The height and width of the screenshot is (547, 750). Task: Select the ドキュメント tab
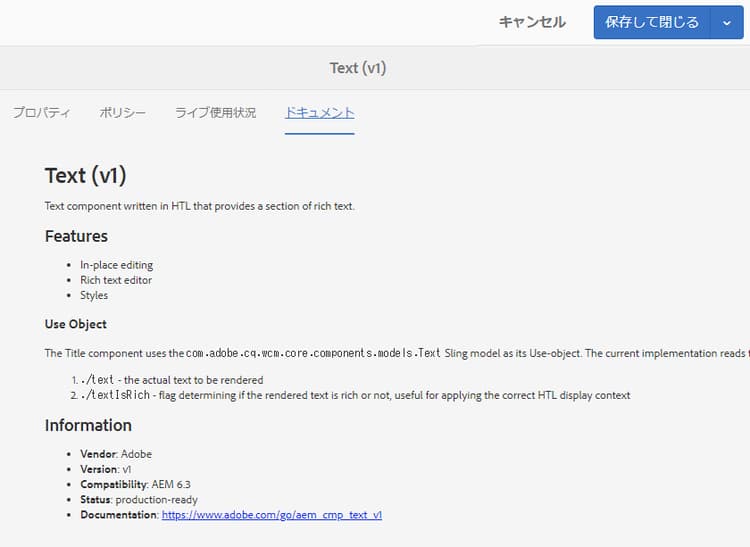point(320,112)
